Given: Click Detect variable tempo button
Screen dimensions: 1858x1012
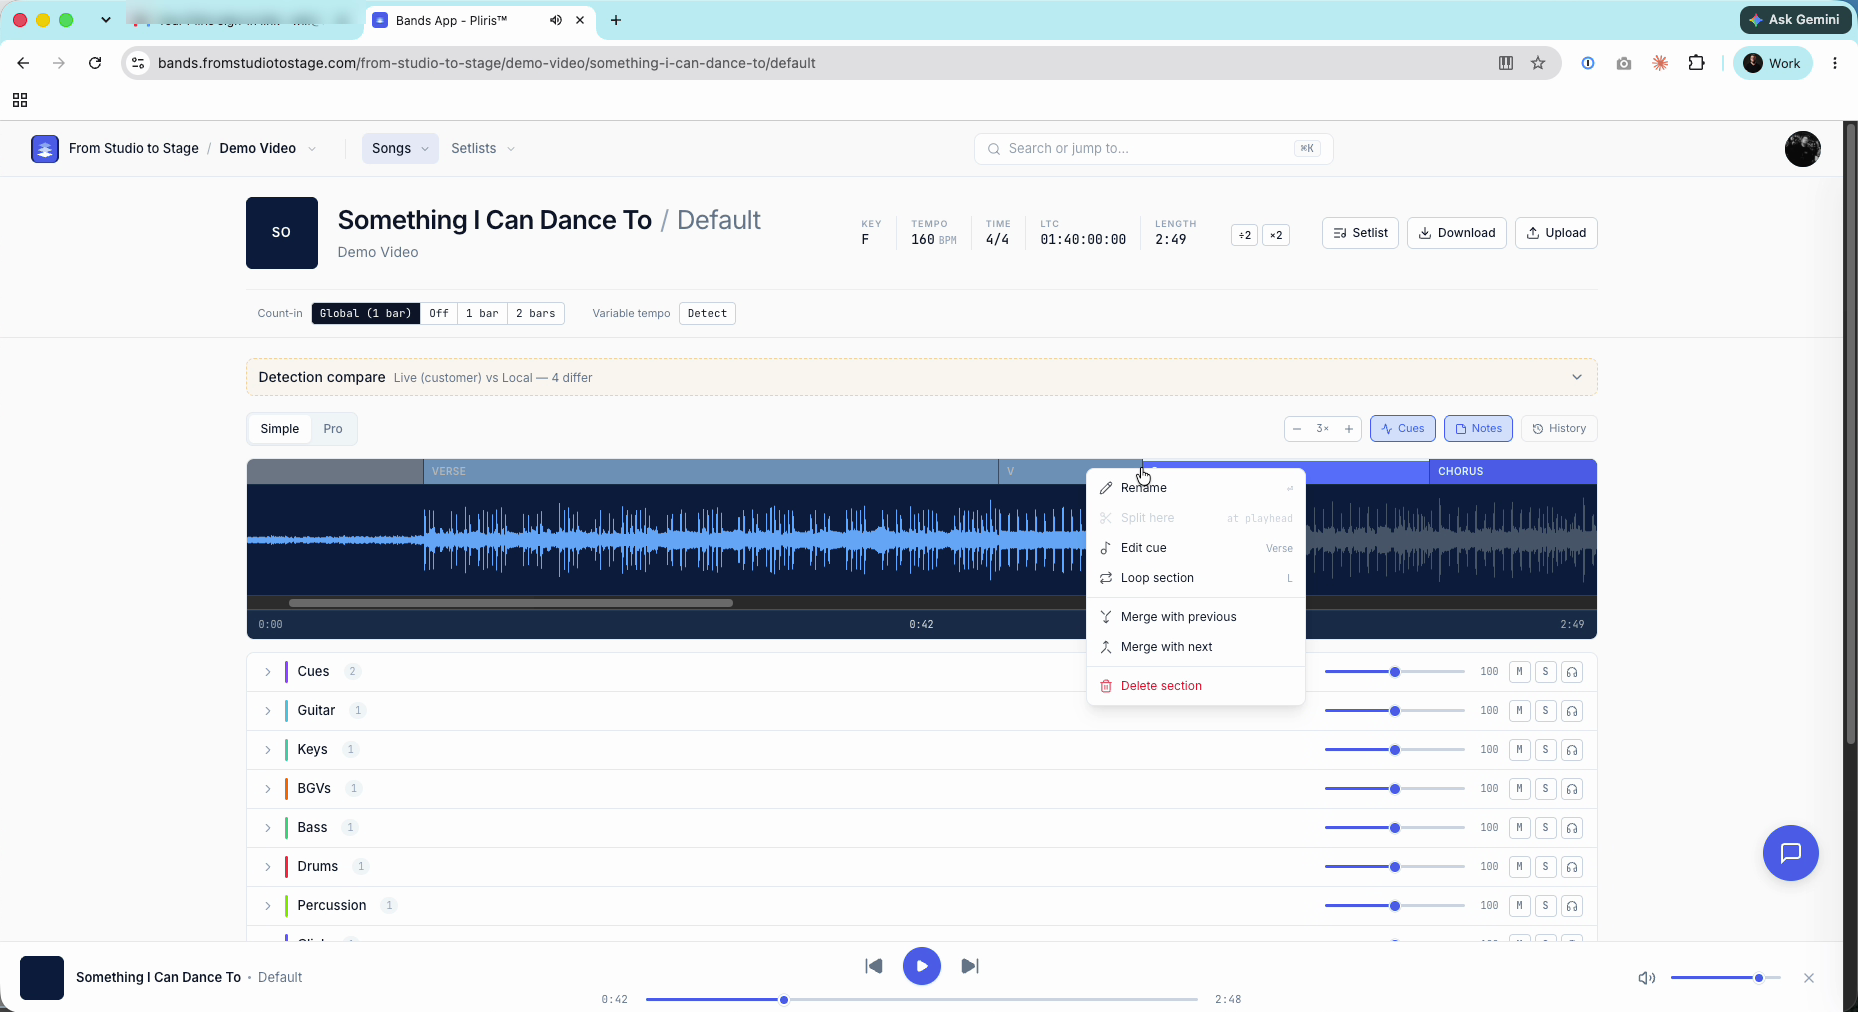Looking at the screenshot, I should click(x=707, y=314).
